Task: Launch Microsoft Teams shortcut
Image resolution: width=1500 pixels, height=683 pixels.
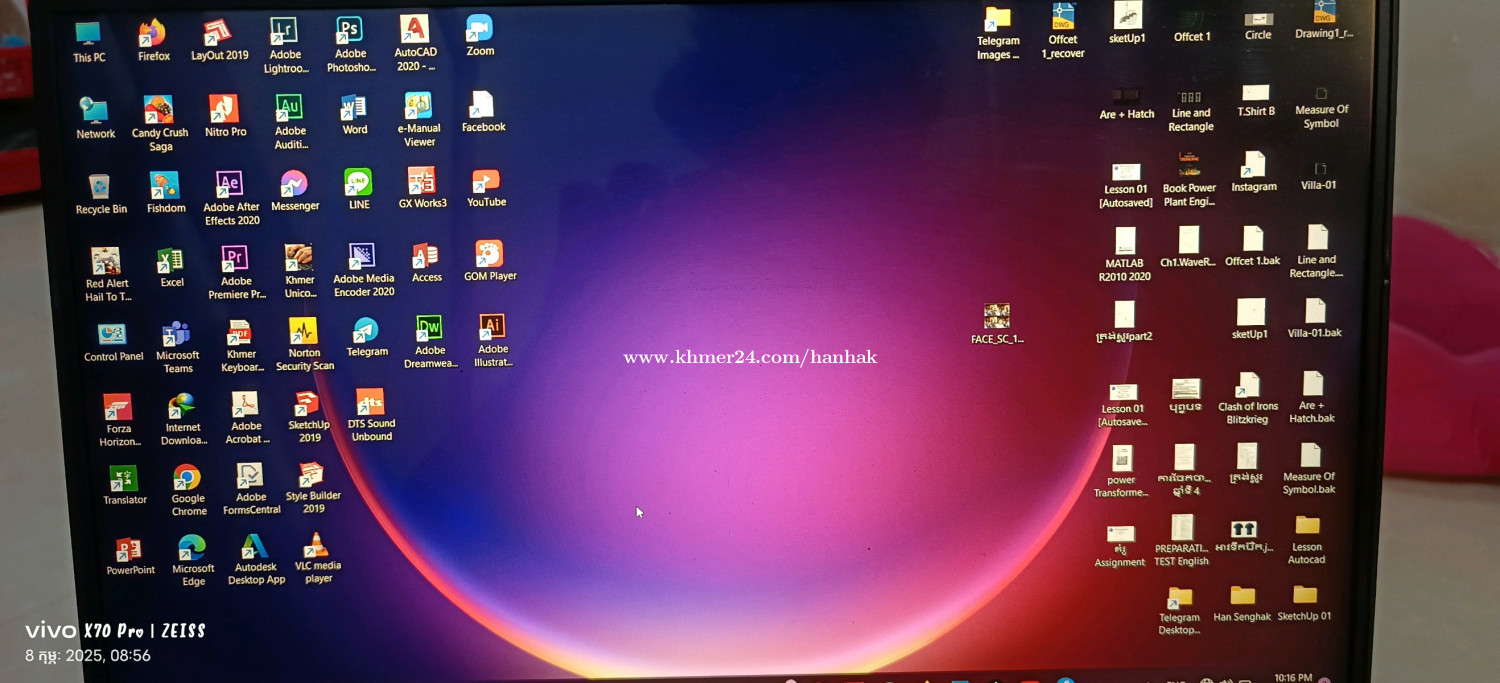Action: coord(177,347)
